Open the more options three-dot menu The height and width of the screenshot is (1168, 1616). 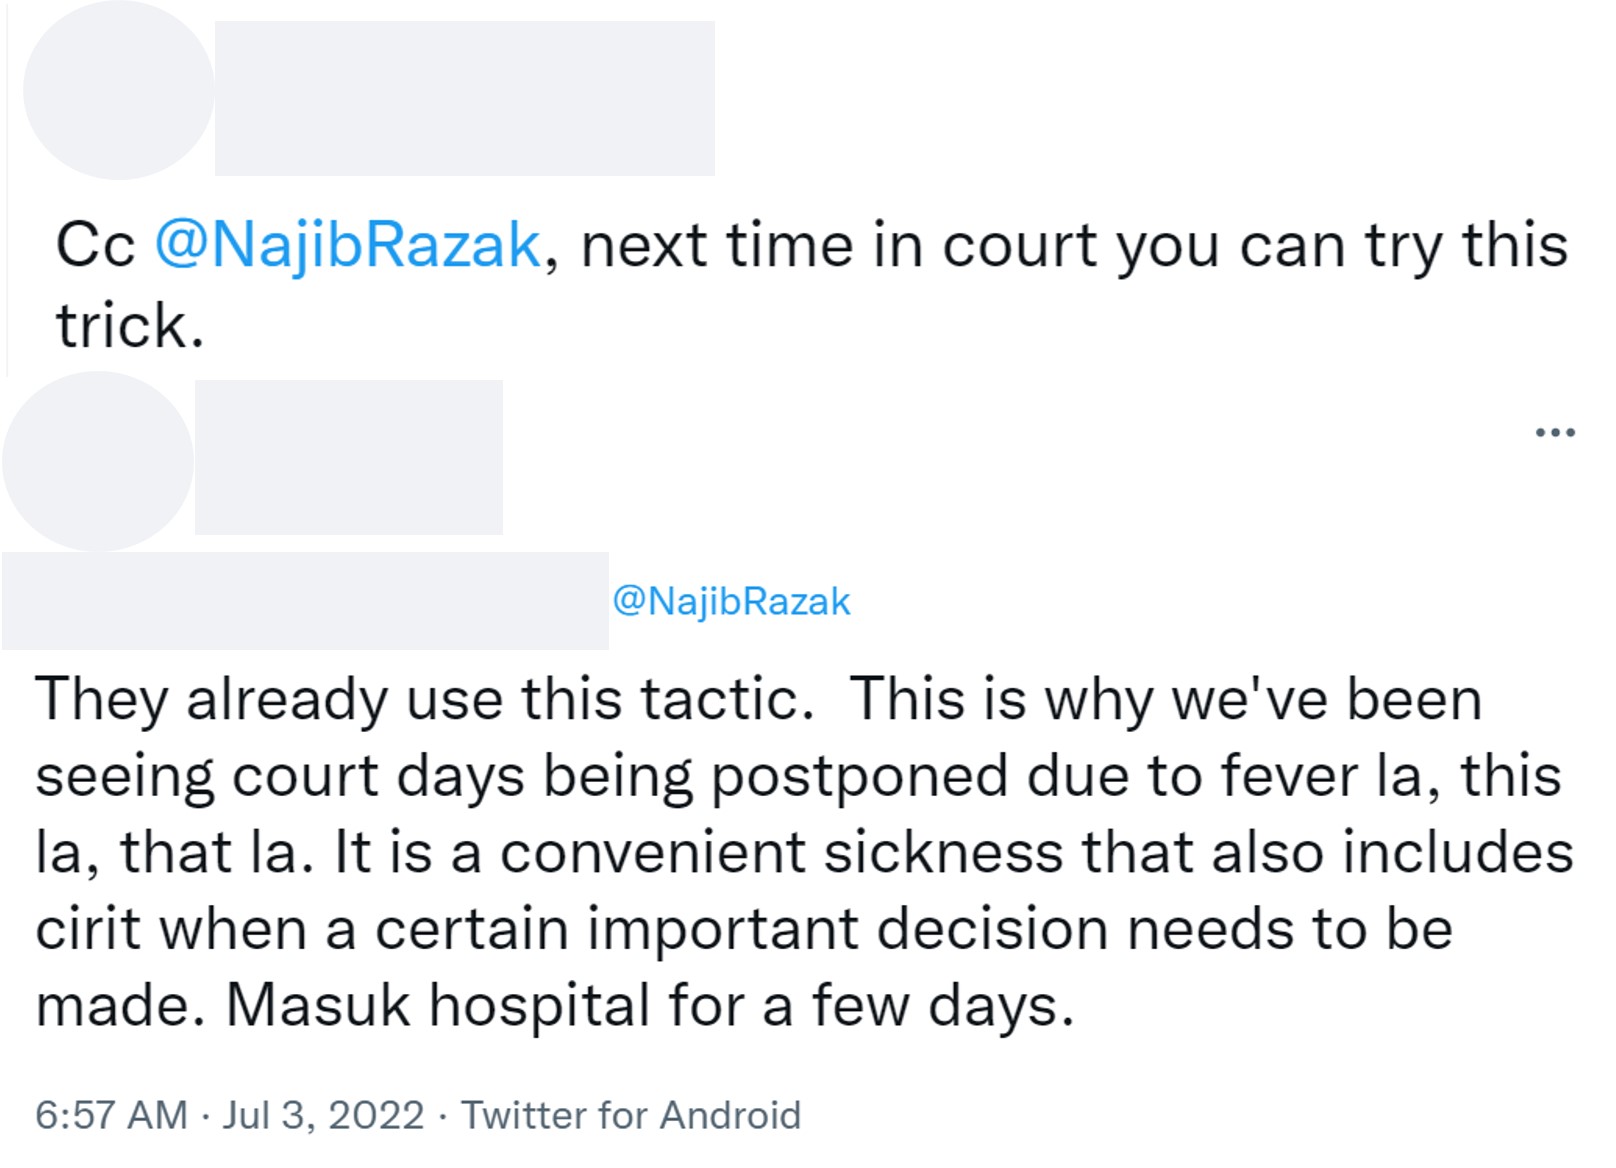[1555, 433]
